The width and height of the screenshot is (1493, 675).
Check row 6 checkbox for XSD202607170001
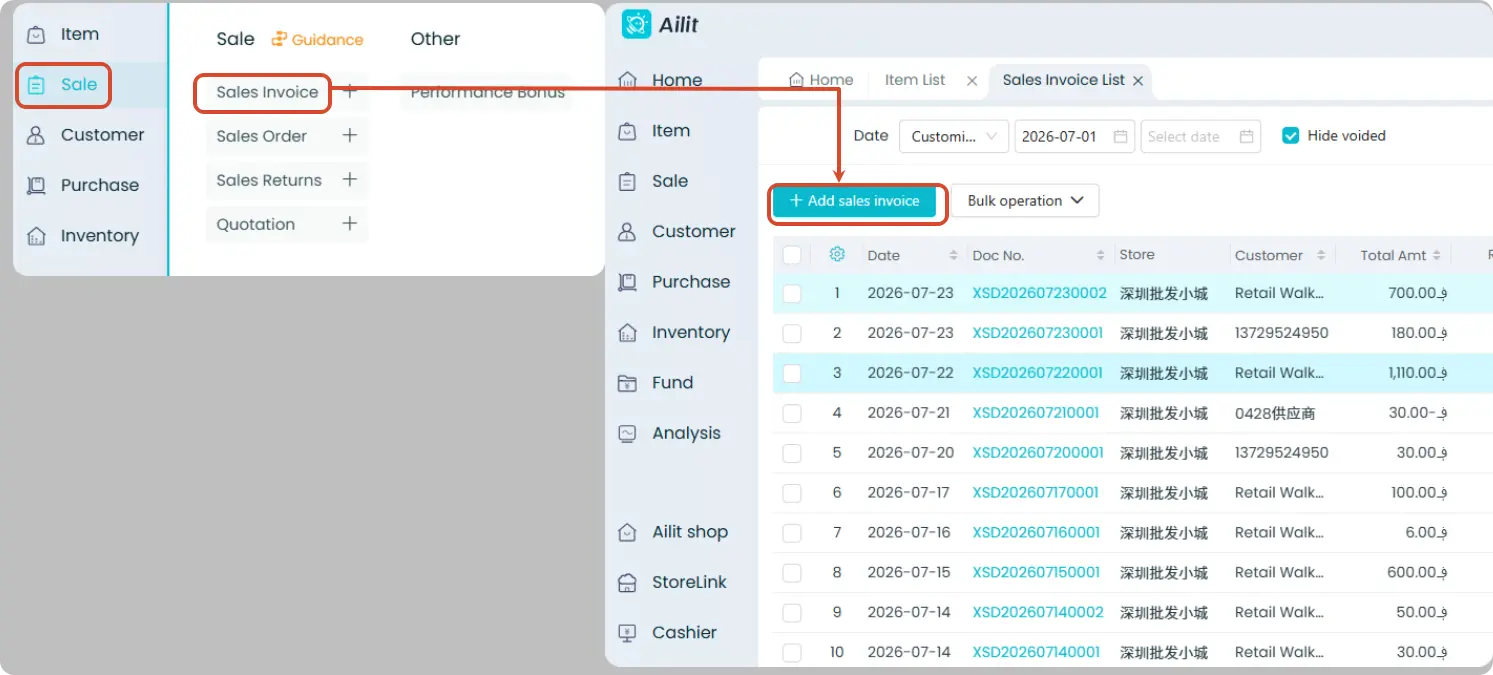tap(792, 493)
